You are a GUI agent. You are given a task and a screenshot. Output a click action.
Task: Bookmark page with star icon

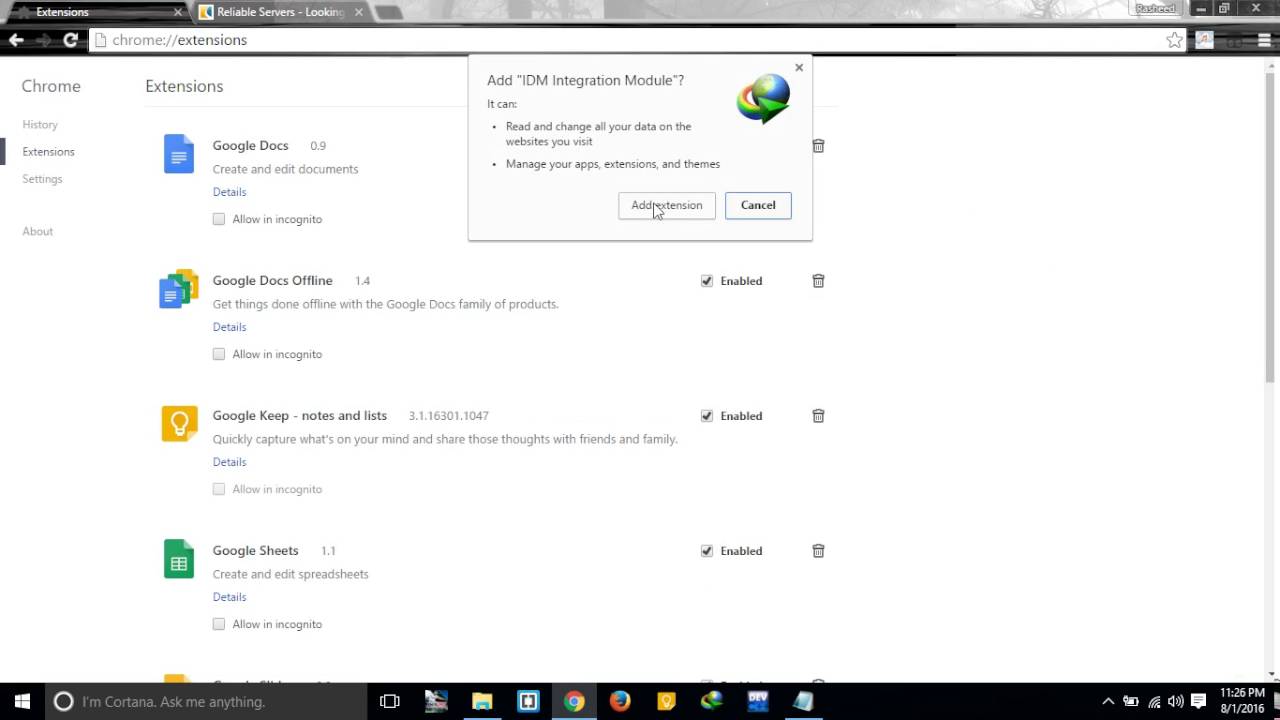point(1174,40)
